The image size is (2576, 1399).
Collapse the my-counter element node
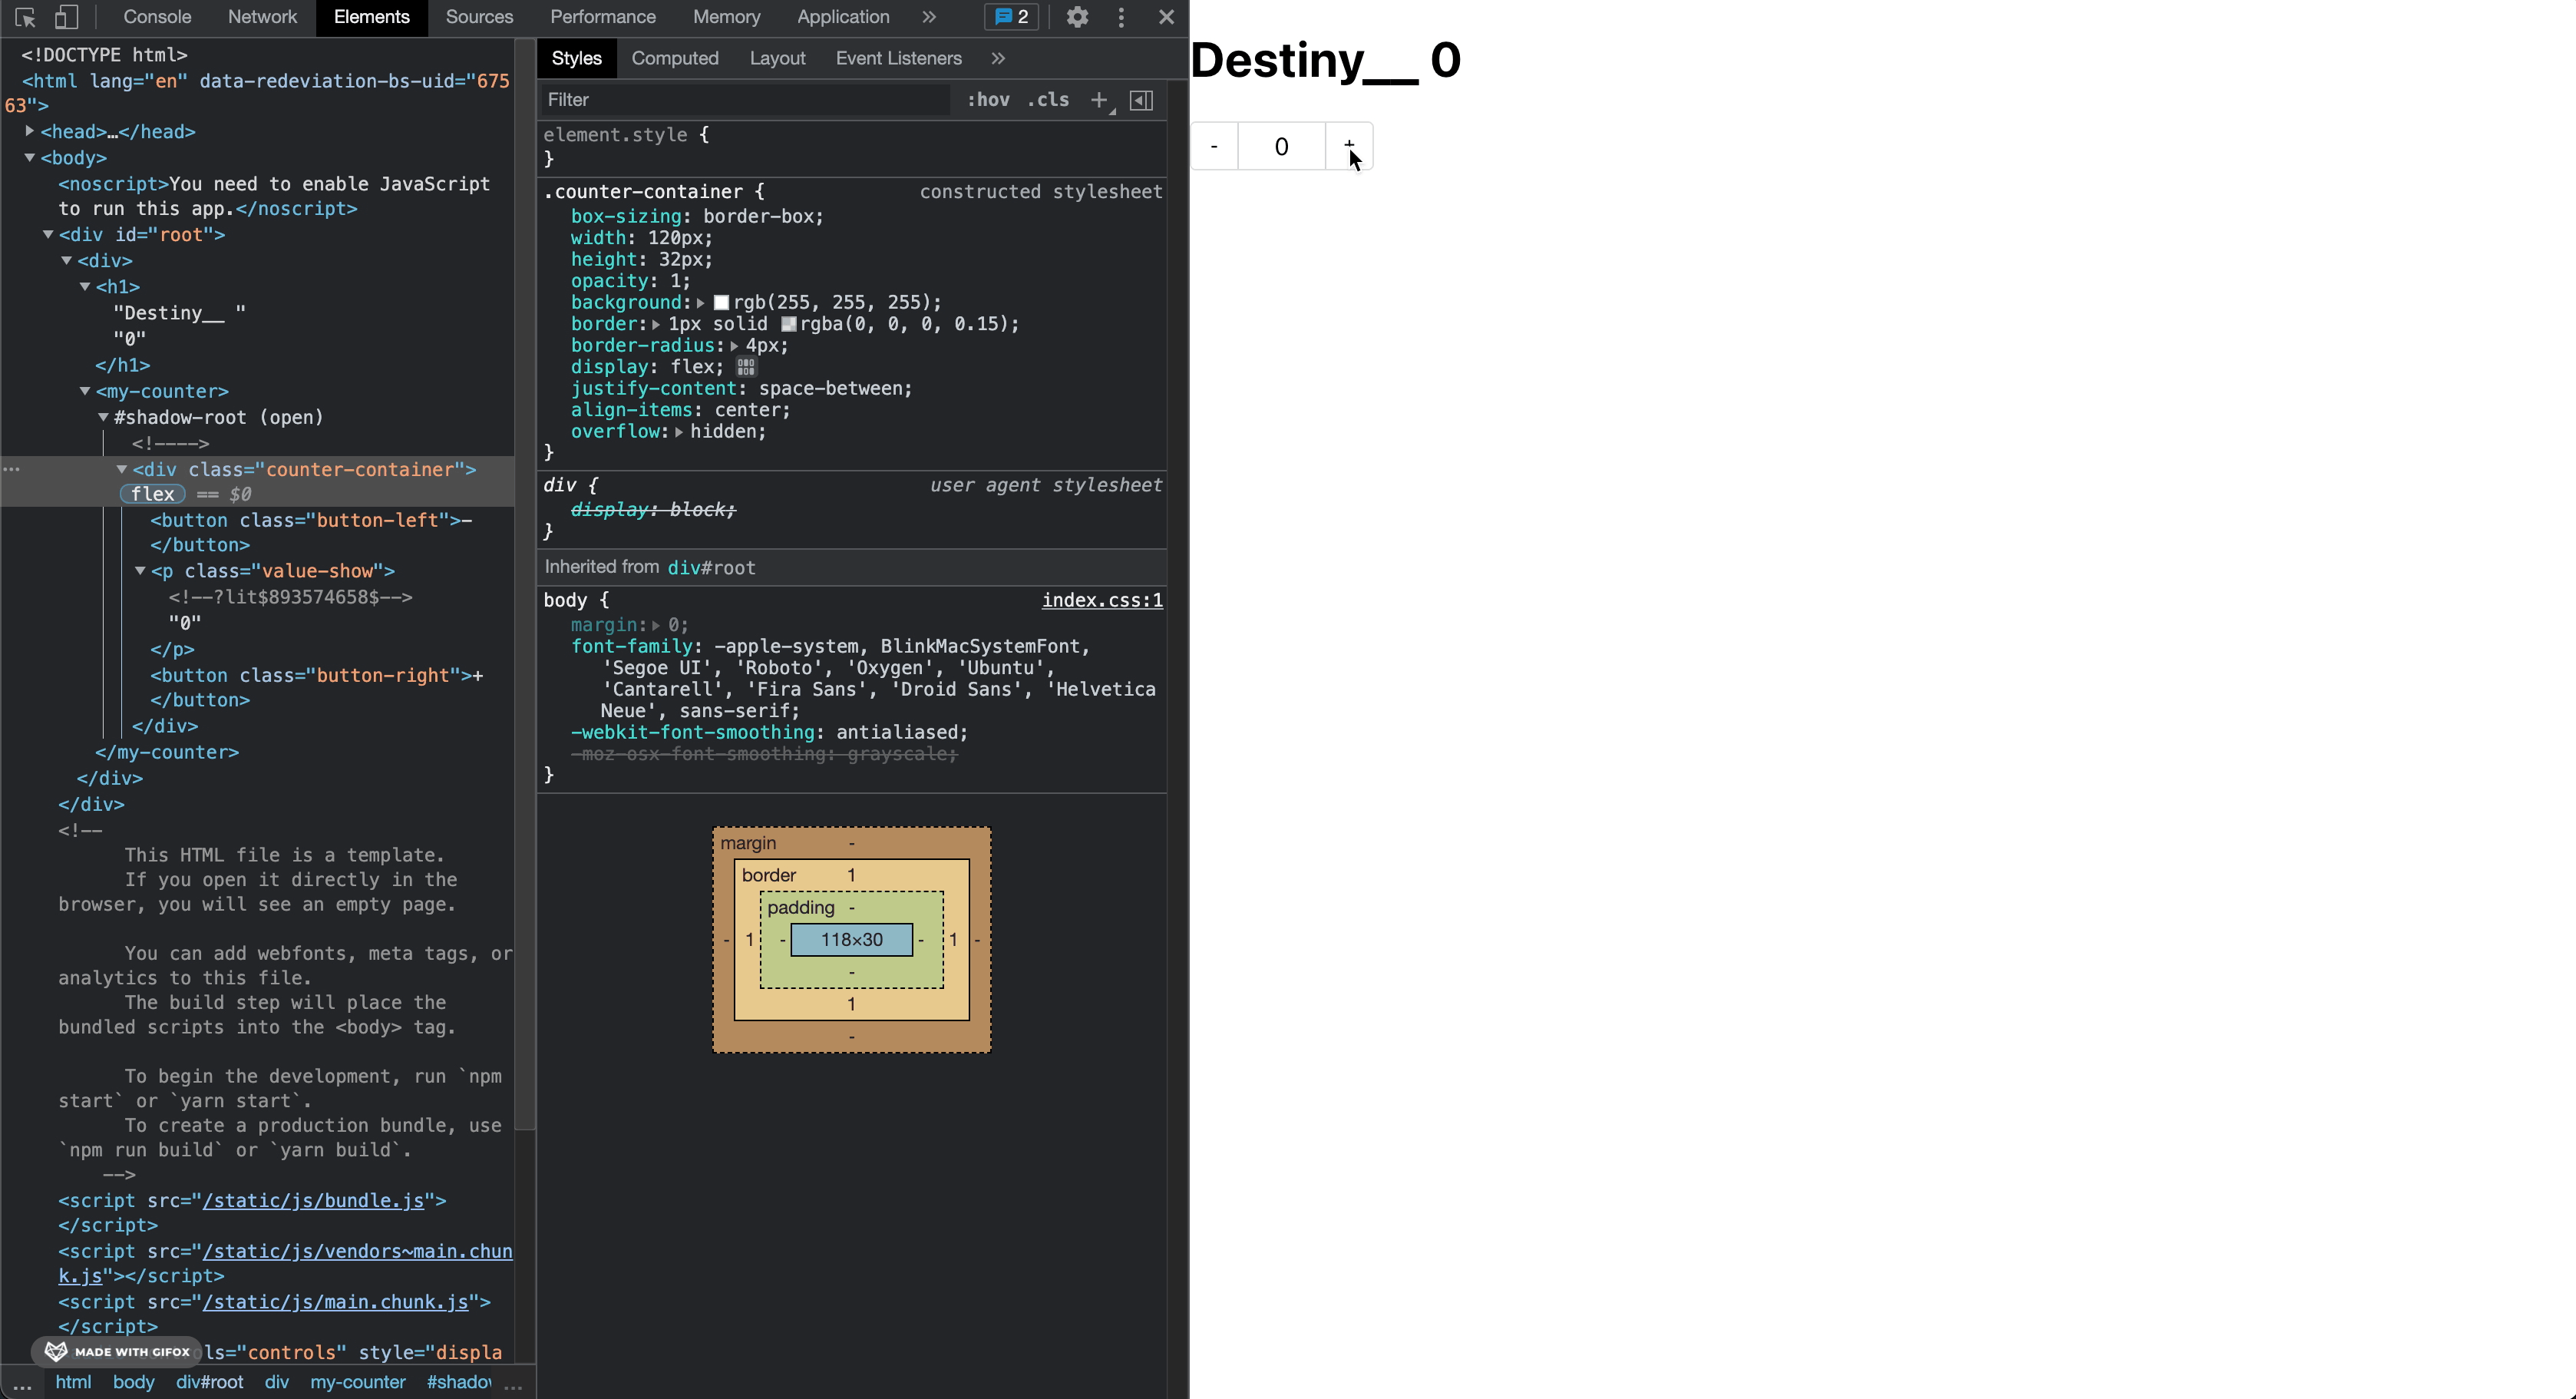click(85, 391)
